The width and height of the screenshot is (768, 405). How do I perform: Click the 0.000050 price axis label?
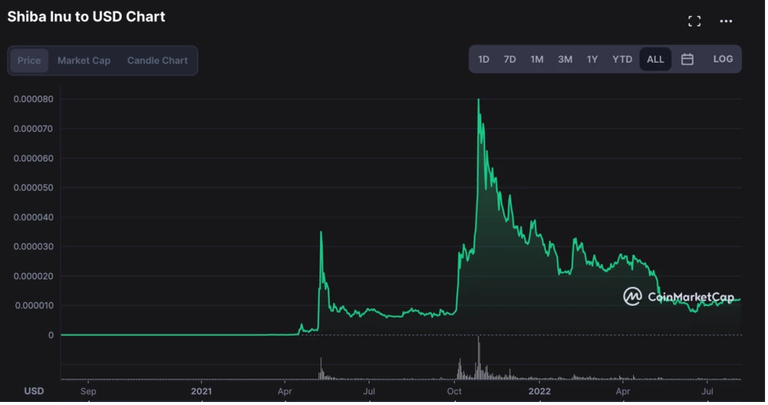(x=33, y=188)
